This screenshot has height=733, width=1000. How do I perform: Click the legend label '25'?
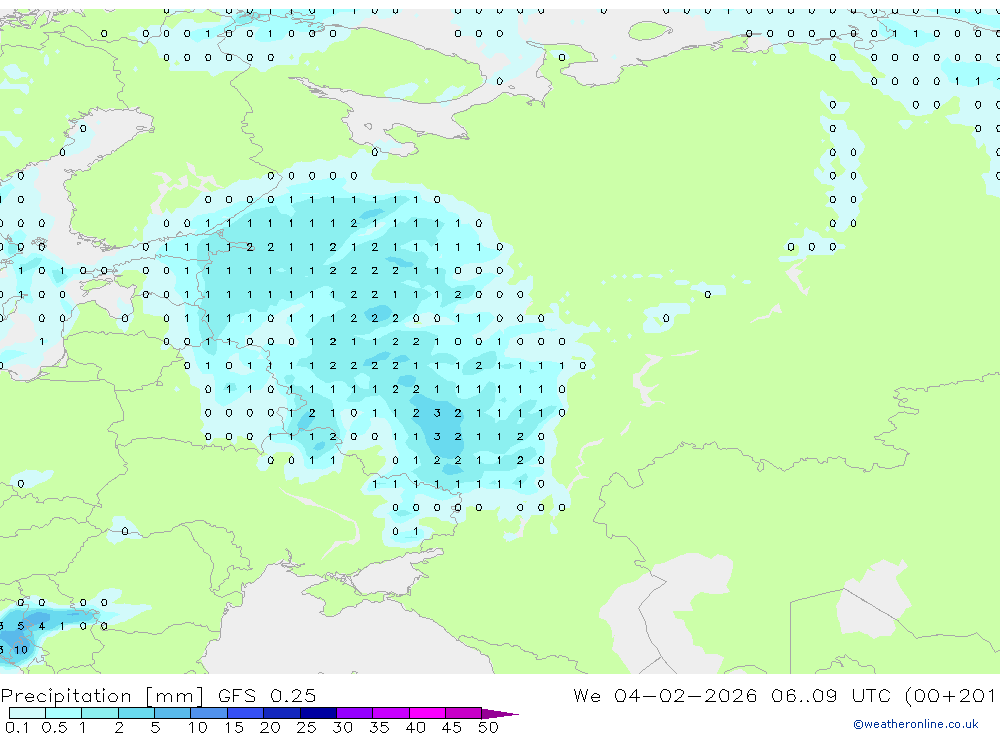tap(306, 727)
